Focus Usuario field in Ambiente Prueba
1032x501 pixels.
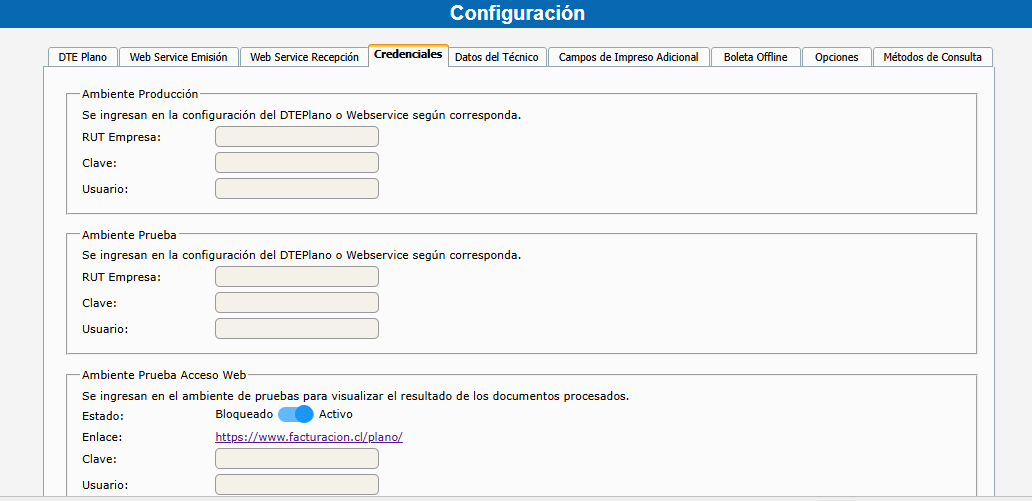[297, 329]
